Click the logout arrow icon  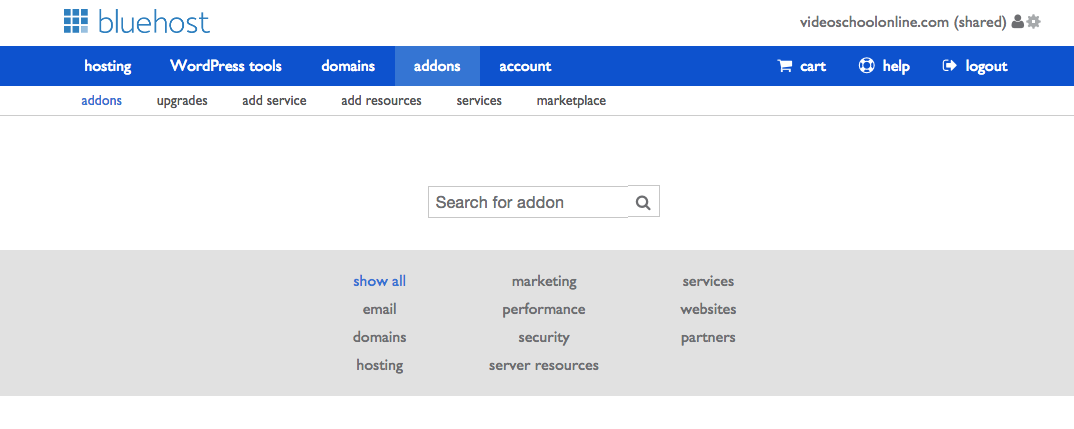coord(949,66)
